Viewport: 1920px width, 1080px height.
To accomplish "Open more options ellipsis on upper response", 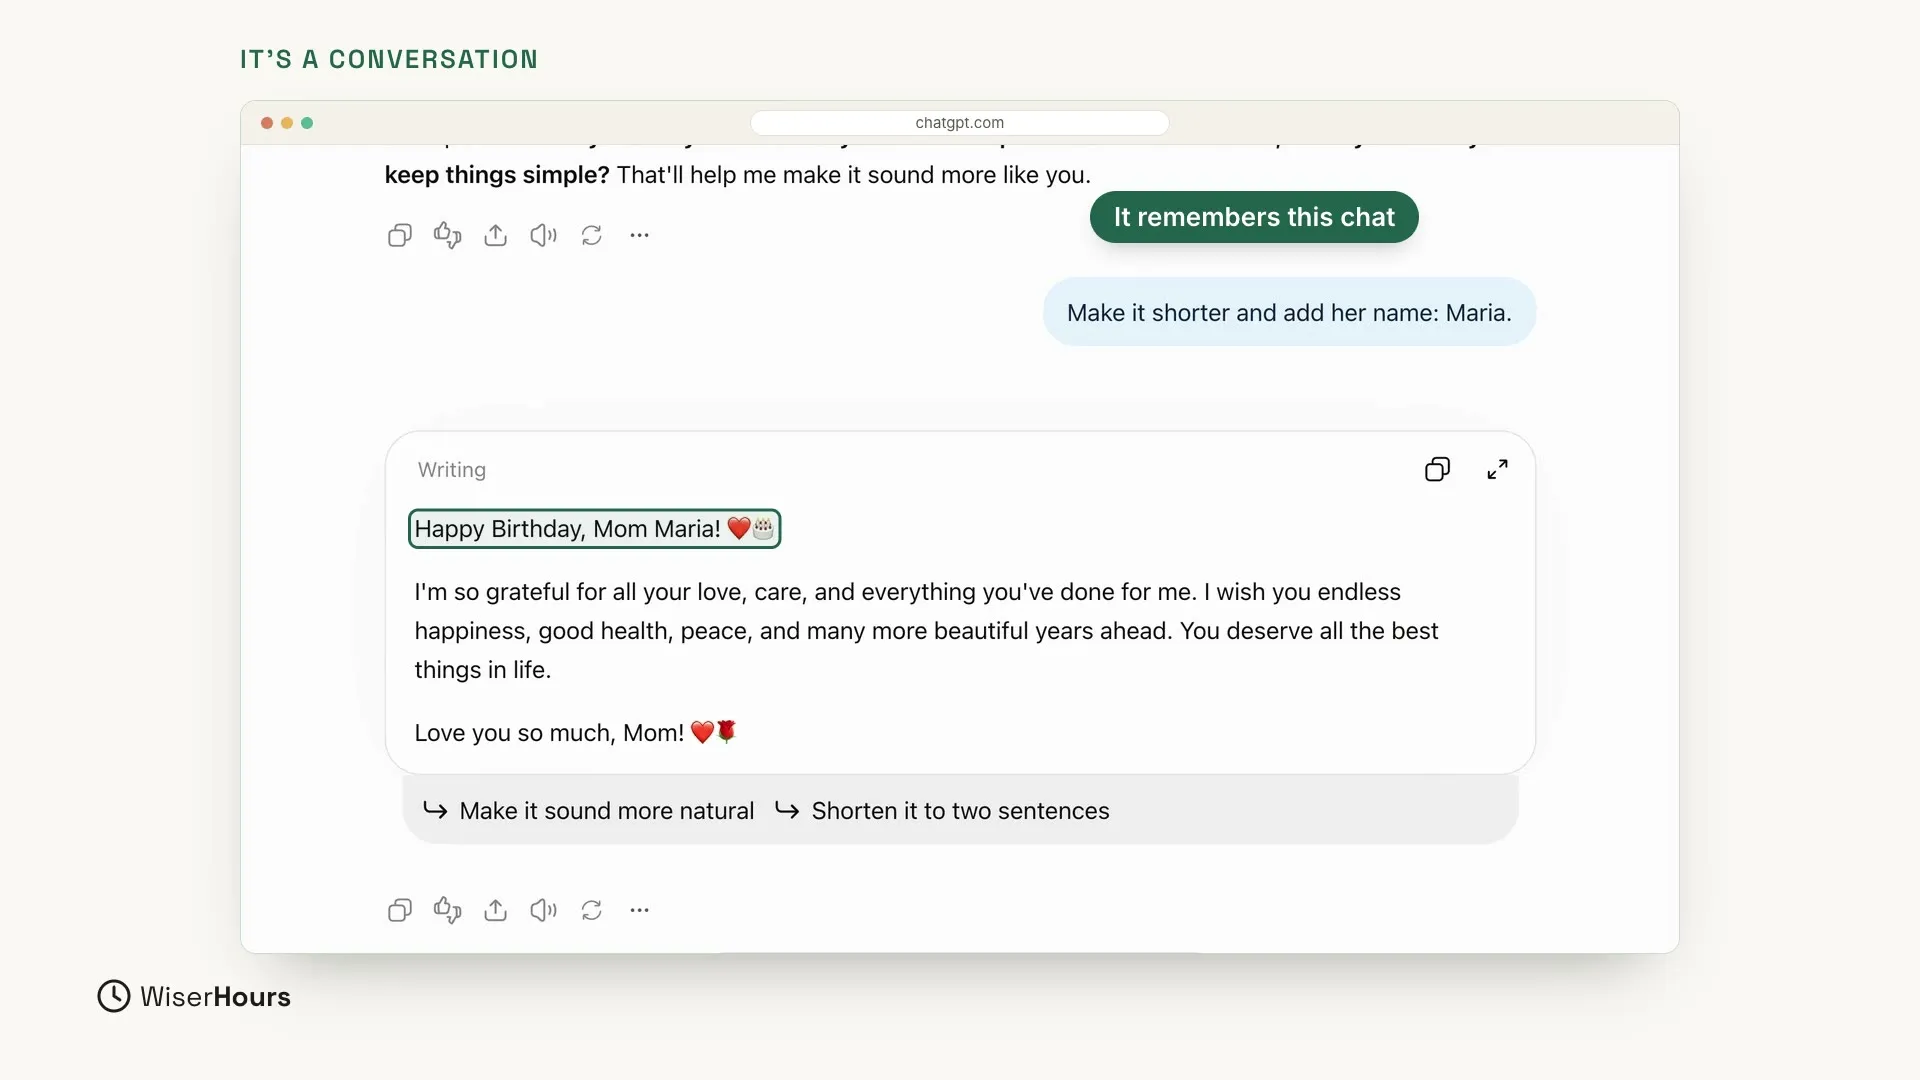I will [x=640, y=235].
